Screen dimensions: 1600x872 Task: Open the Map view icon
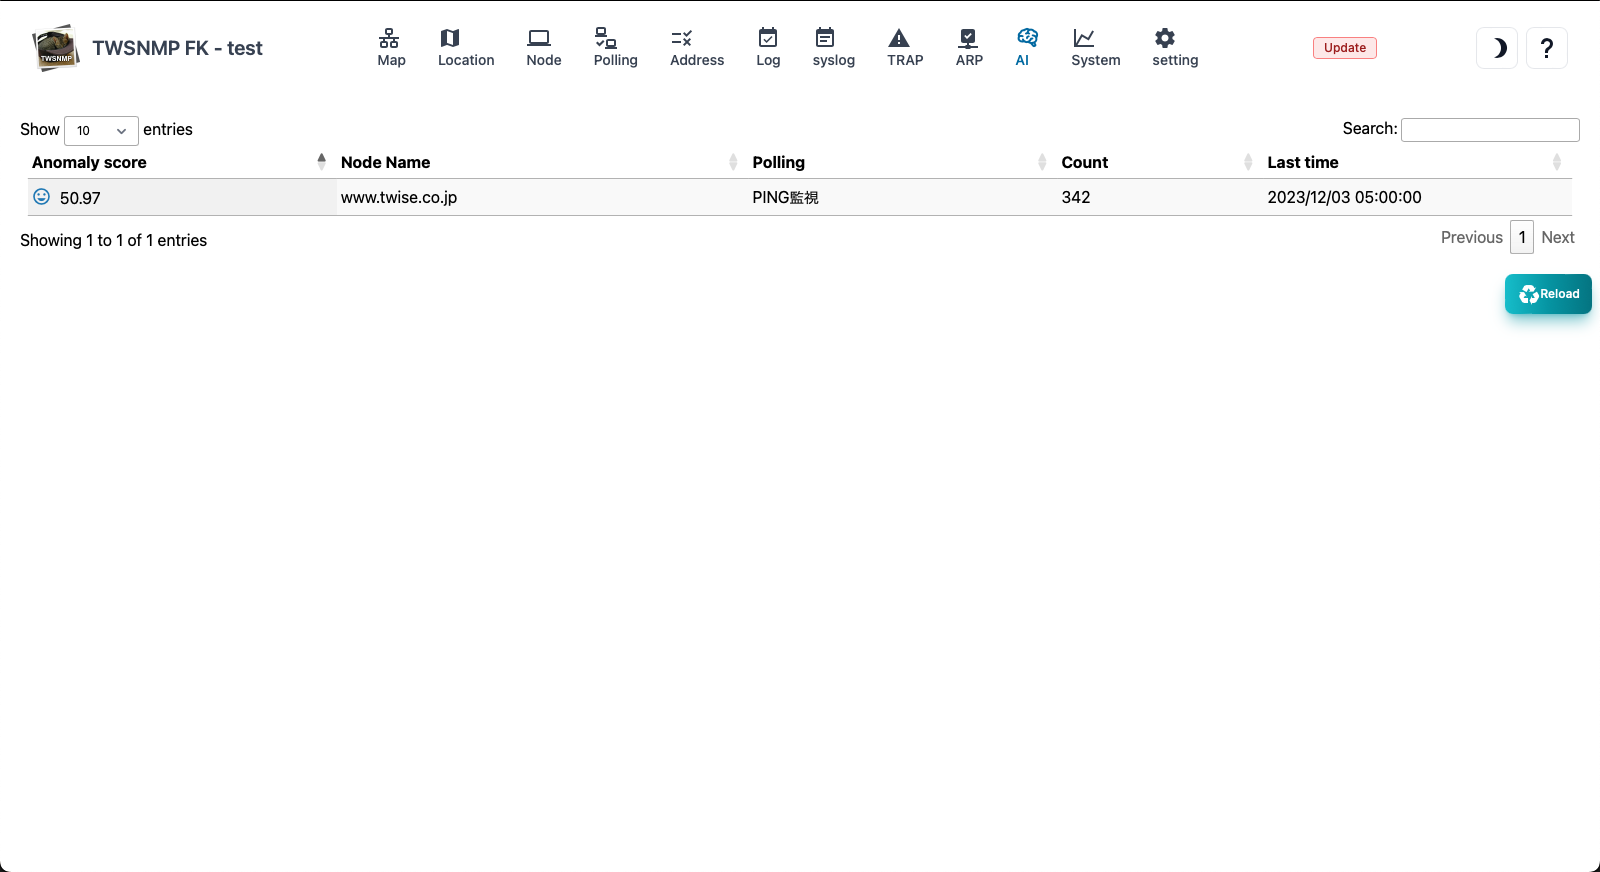pyautogui.click(x=390, y=39)
